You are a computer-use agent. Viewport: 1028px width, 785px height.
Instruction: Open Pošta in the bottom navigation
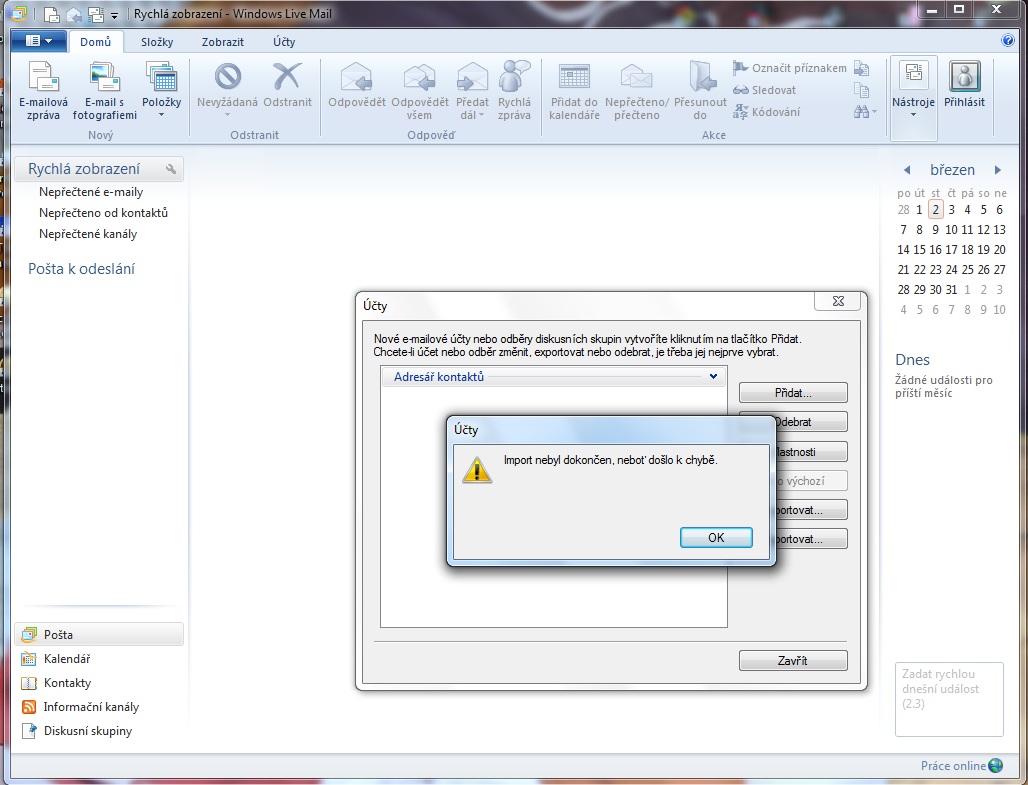coord(99,635)
